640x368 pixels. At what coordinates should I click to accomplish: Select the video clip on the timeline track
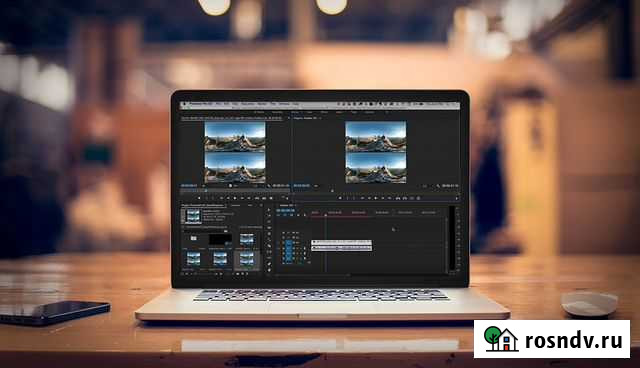(x=342, y=242)
